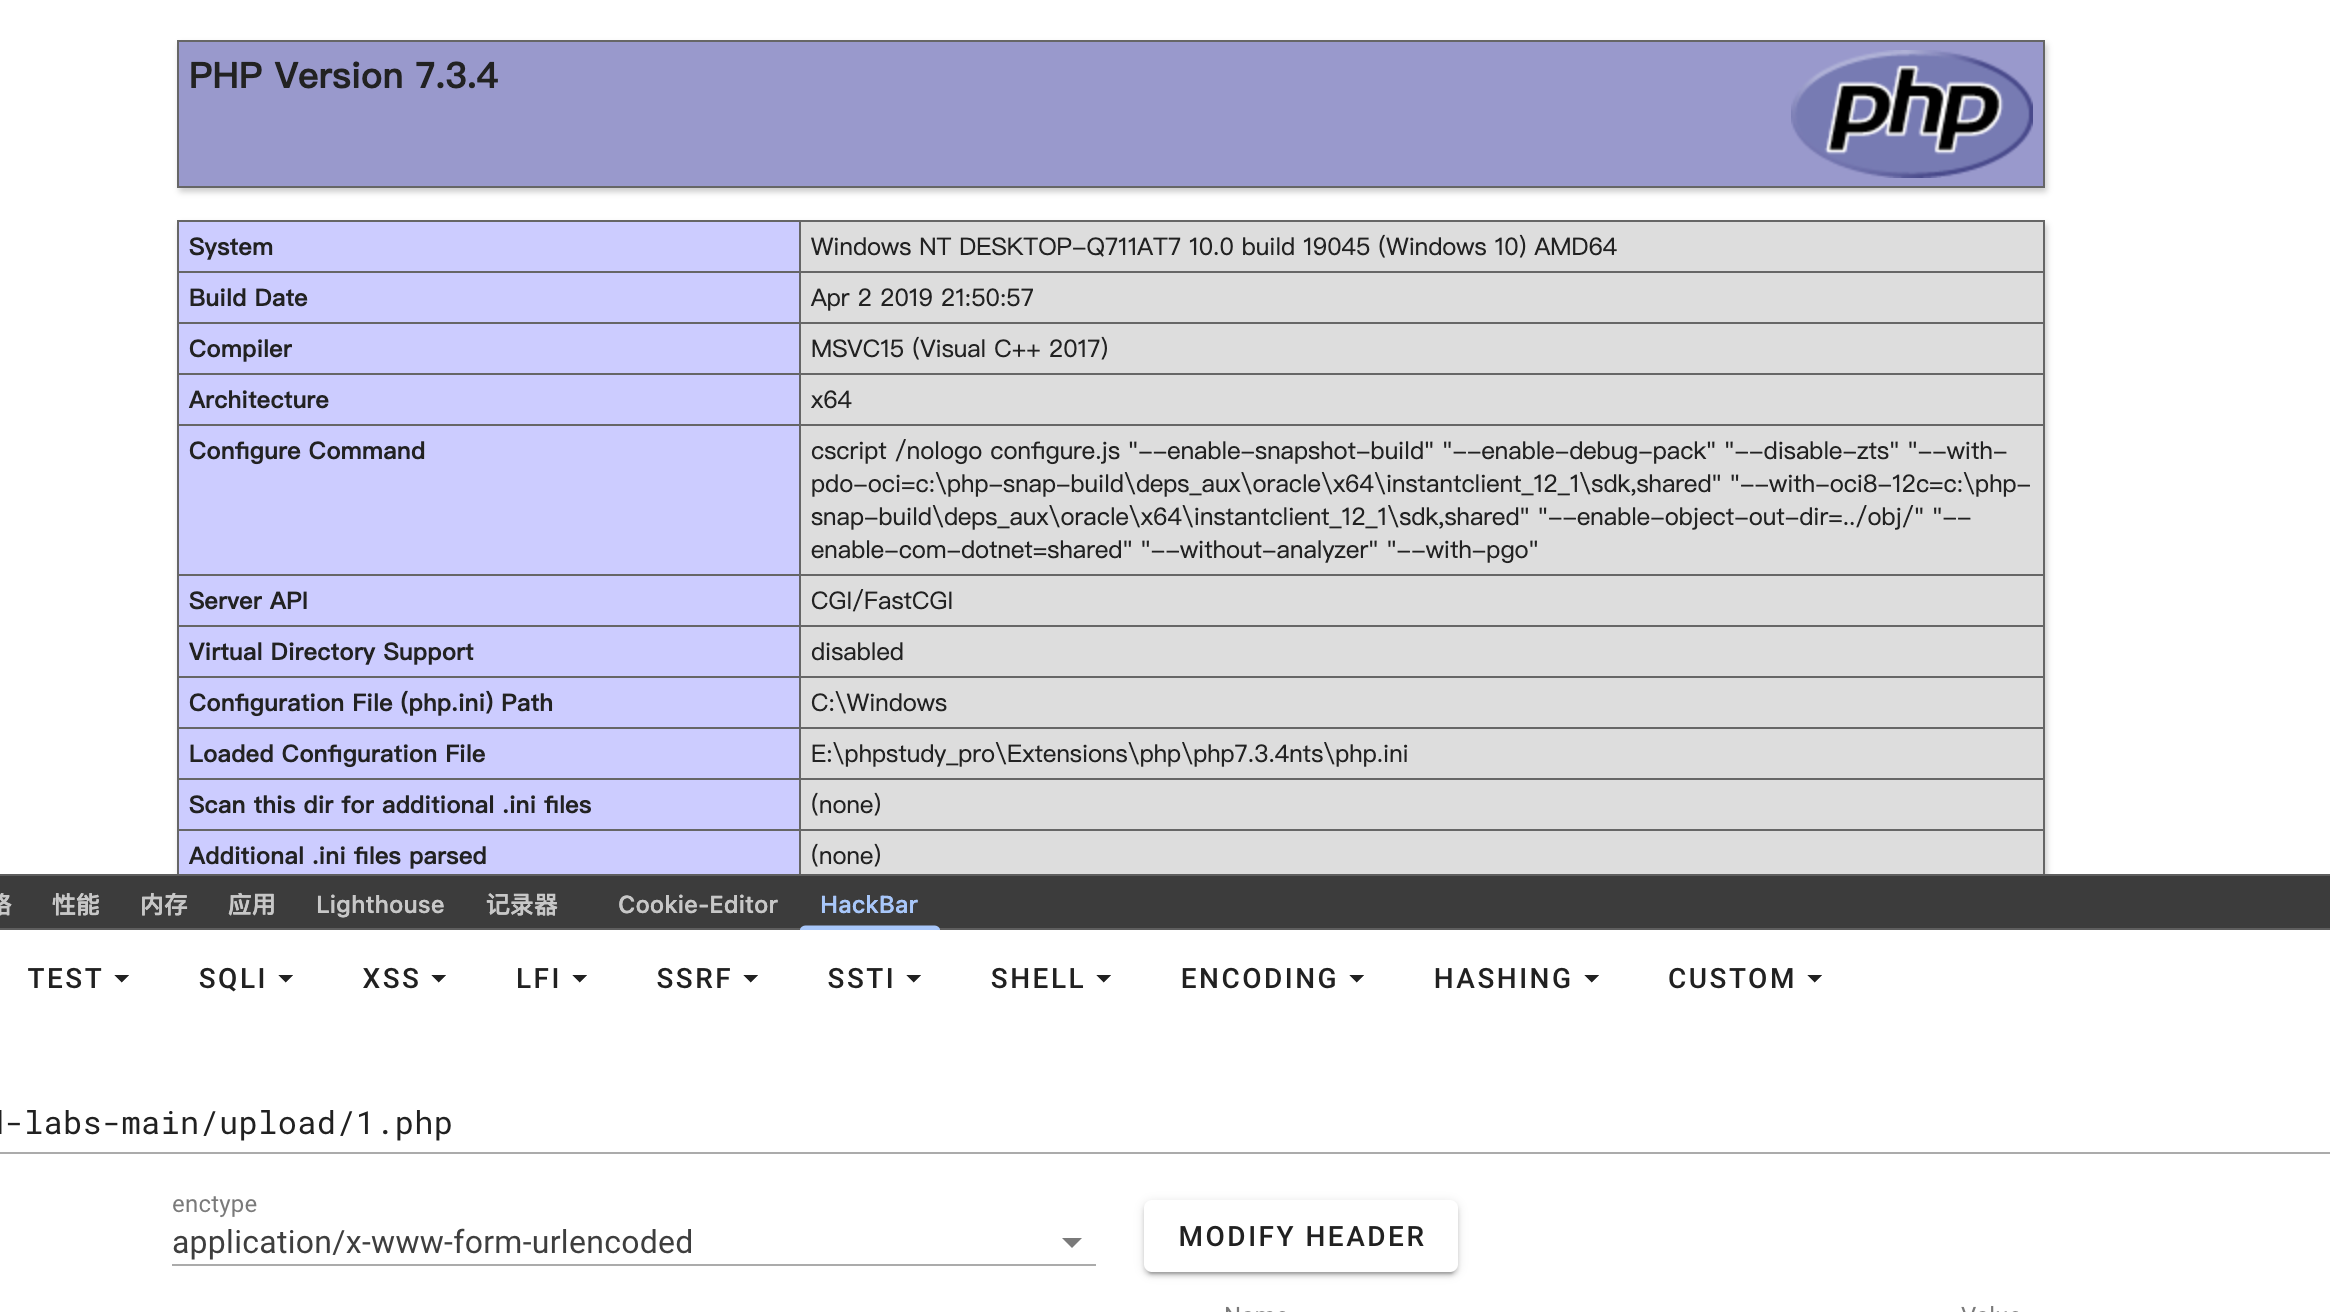Image resolution: width=2330 pixels, height=1312 pixels.
Task: Expand the LFI dropdown
Action: click(x=549, y=978)
